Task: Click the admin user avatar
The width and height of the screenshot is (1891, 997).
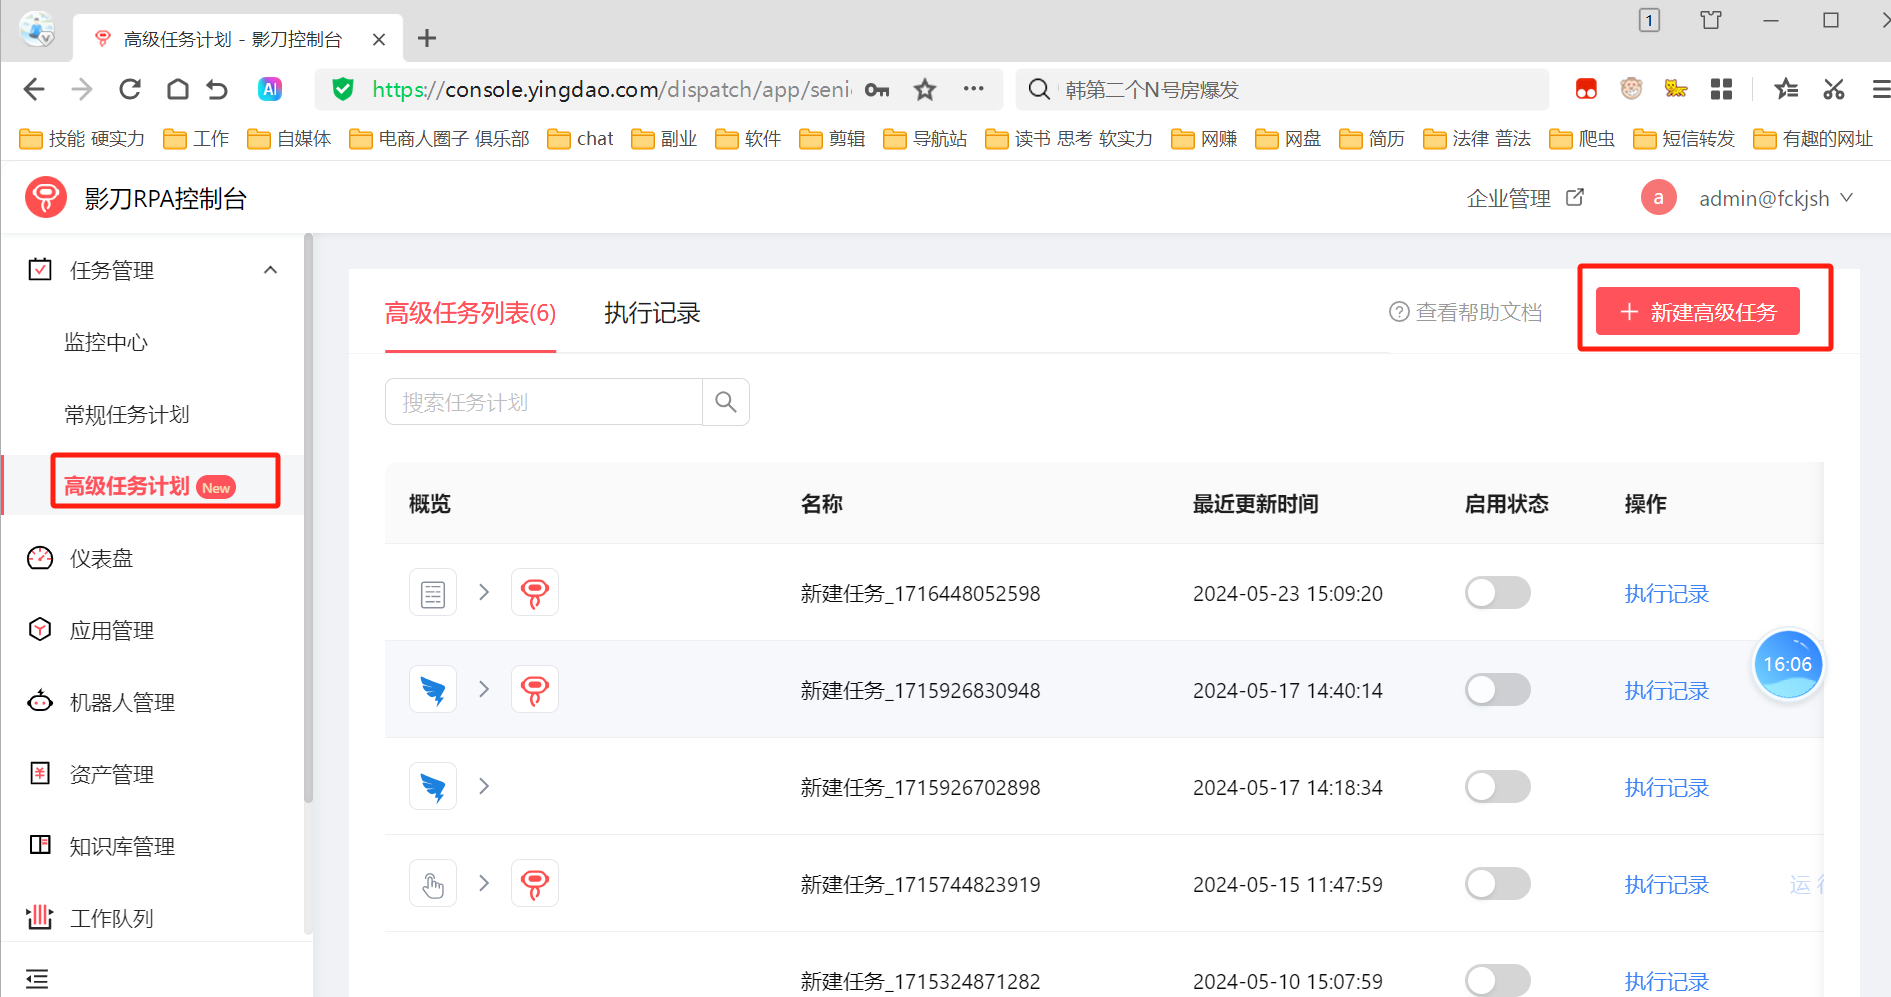Action: click(x=1658, y=198)
